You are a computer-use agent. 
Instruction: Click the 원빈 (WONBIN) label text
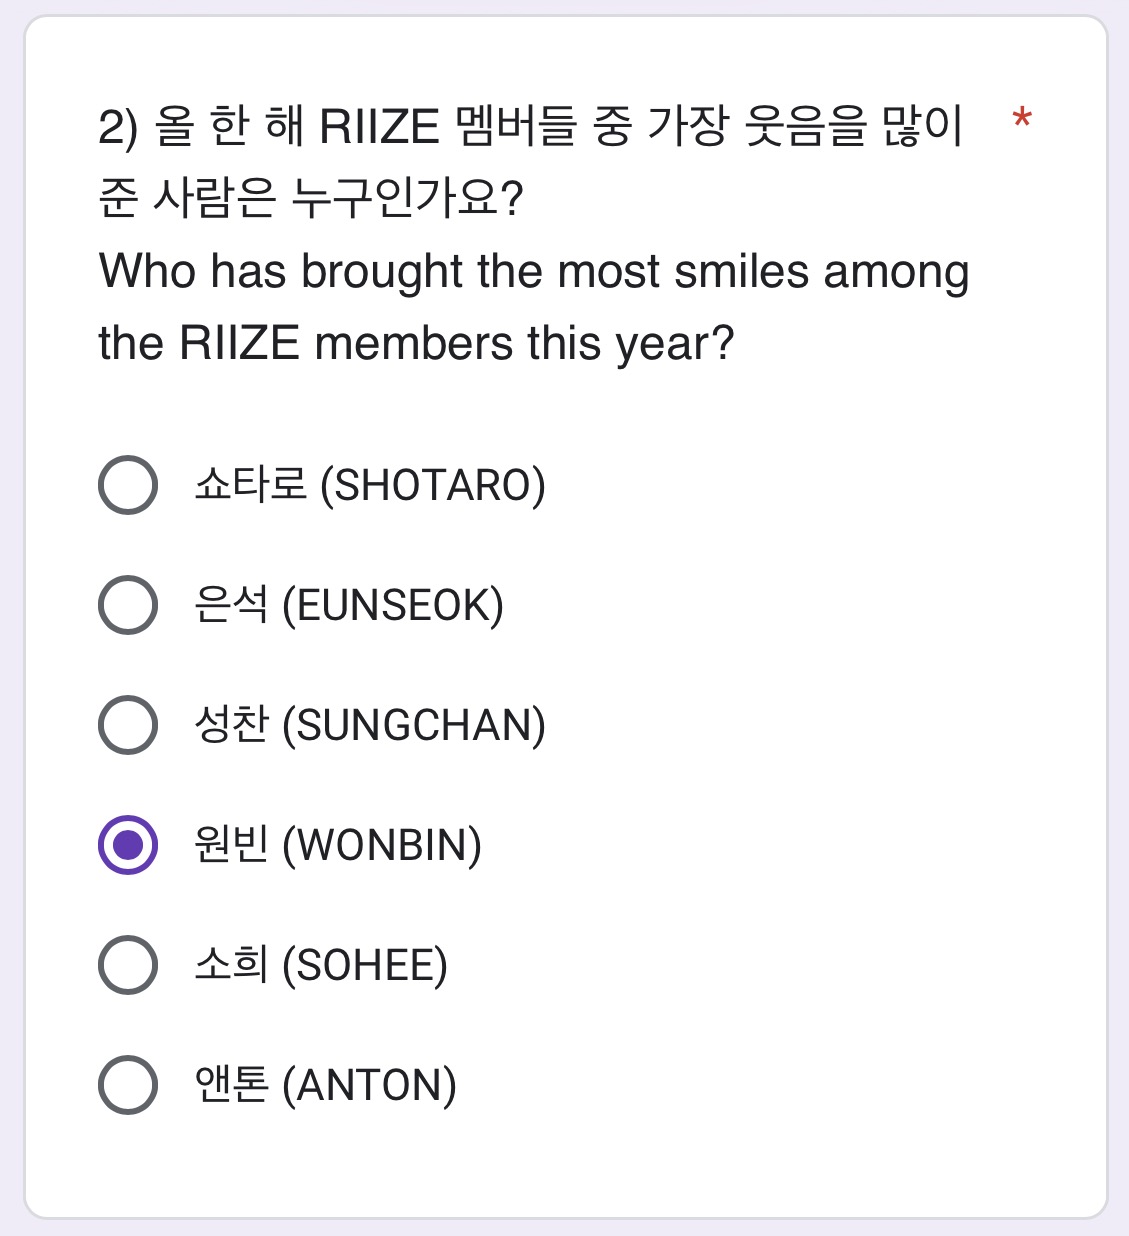pos(338,845)
